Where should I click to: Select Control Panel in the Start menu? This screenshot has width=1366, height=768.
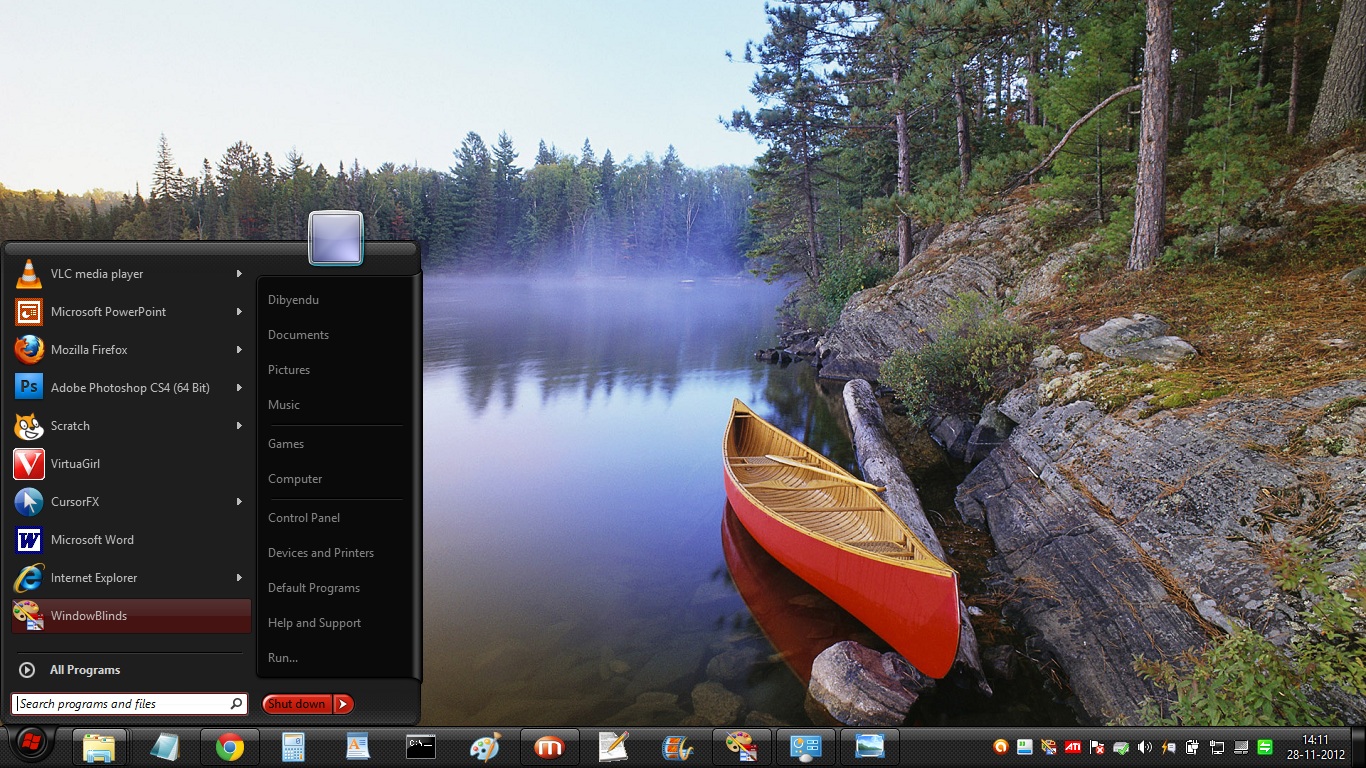pos(303,517)
